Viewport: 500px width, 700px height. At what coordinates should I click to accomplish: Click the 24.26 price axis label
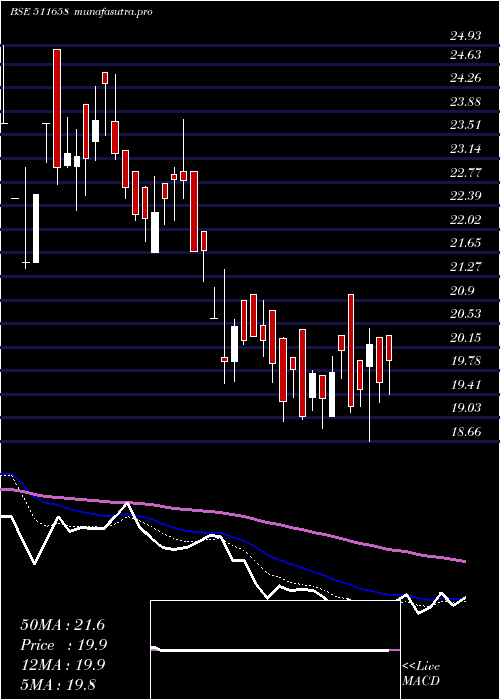466,78
